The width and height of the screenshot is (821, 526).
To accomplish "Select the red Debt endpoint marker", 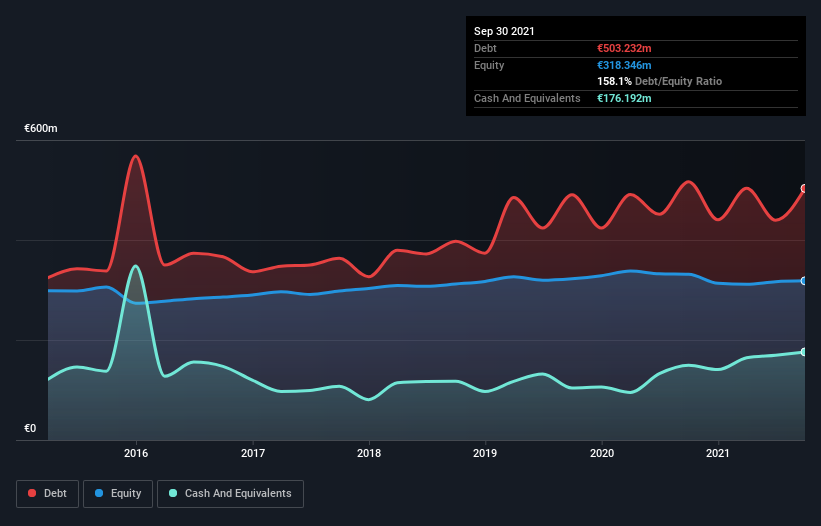I will (804, 188).
